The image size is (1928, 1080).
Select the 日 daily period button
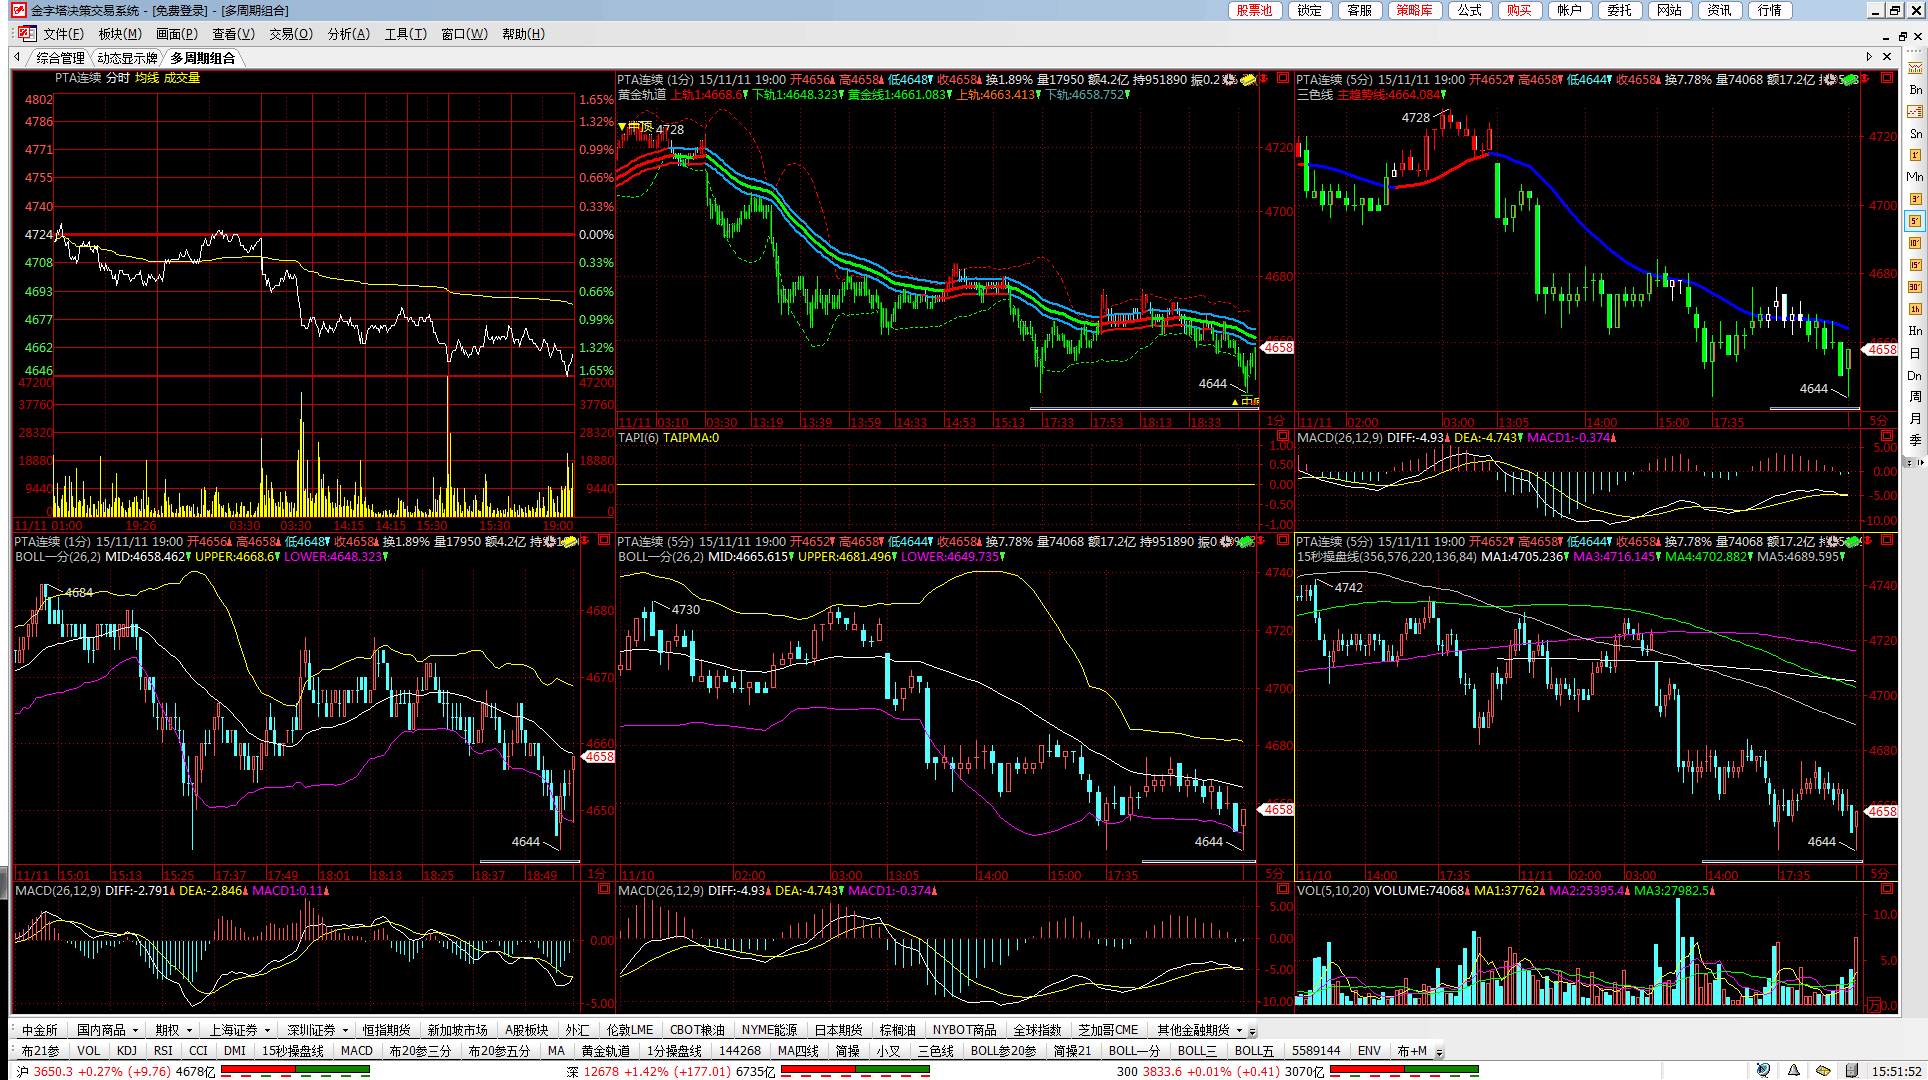(x=1915, y=353)
